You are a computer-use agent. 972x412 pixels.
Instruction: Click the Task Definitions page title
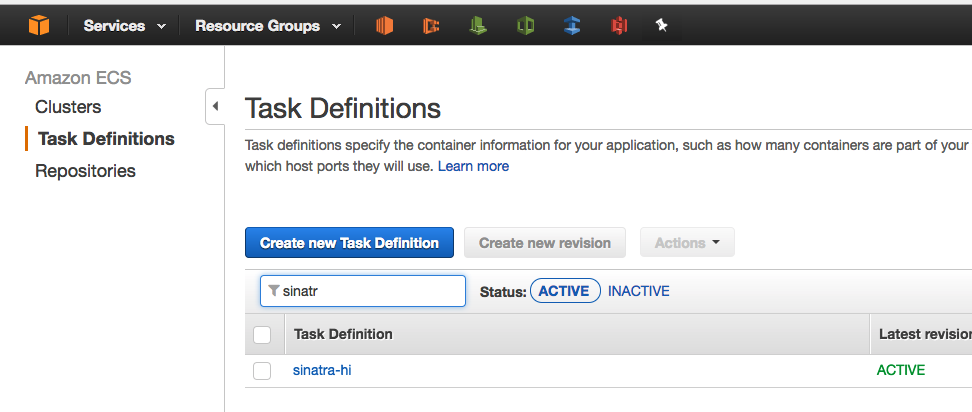pyautogui.click(x=343, y=108)
